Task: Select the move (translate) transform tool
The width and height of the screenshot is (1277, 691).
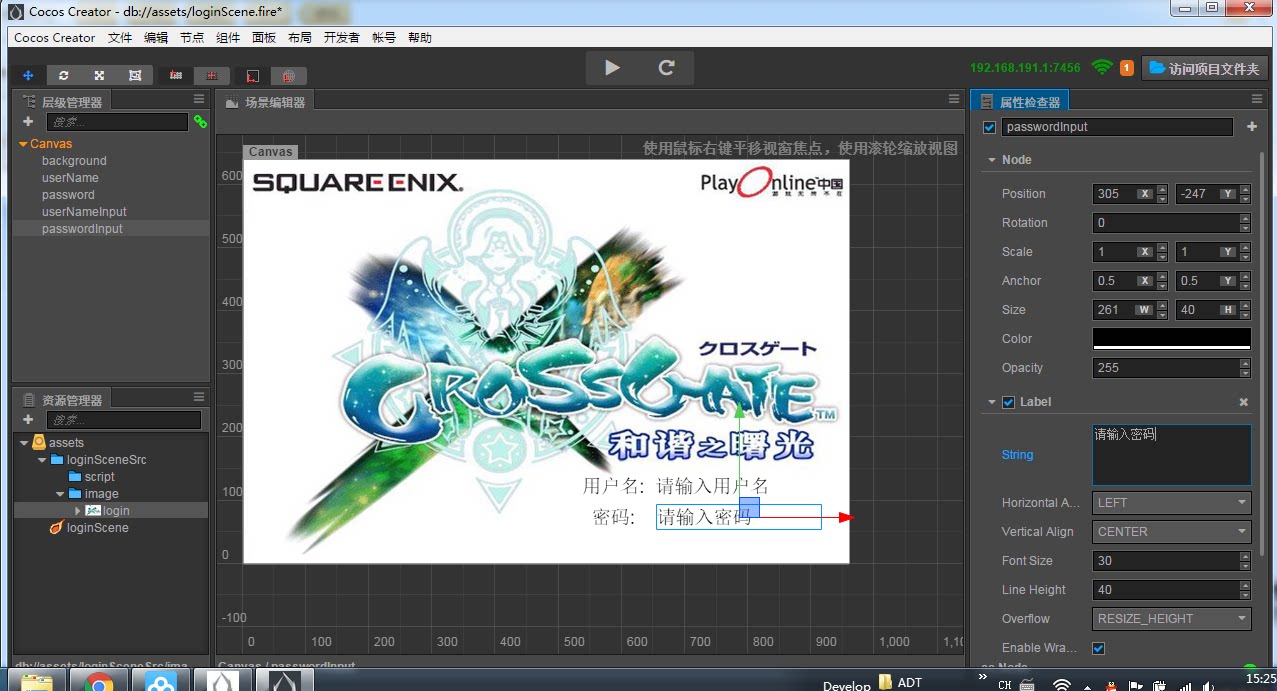Action: 28,76
